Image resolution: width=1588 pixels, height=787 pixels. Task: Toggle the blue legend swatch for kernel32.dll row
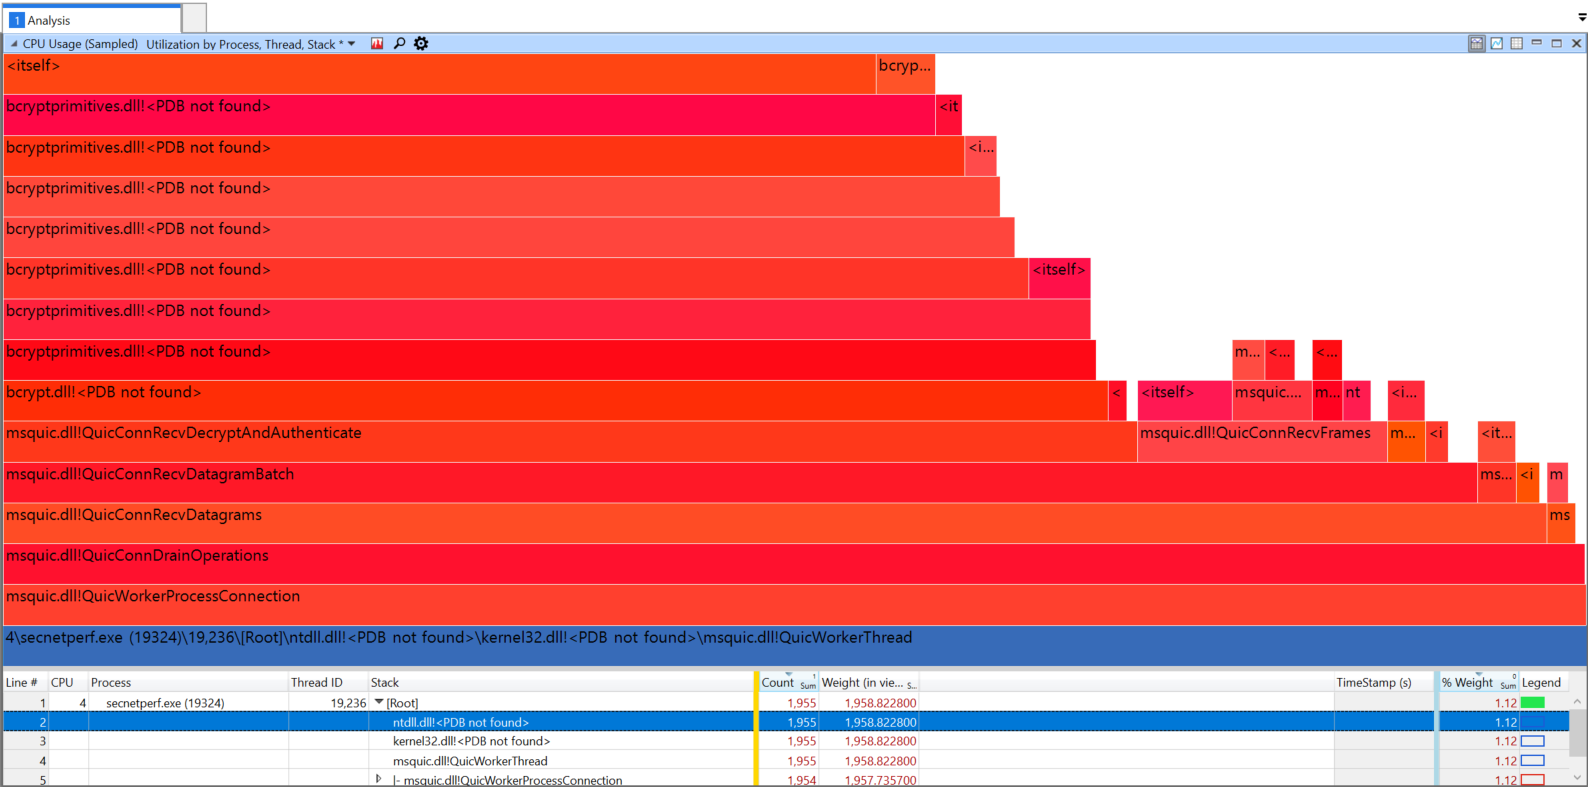1532,741
